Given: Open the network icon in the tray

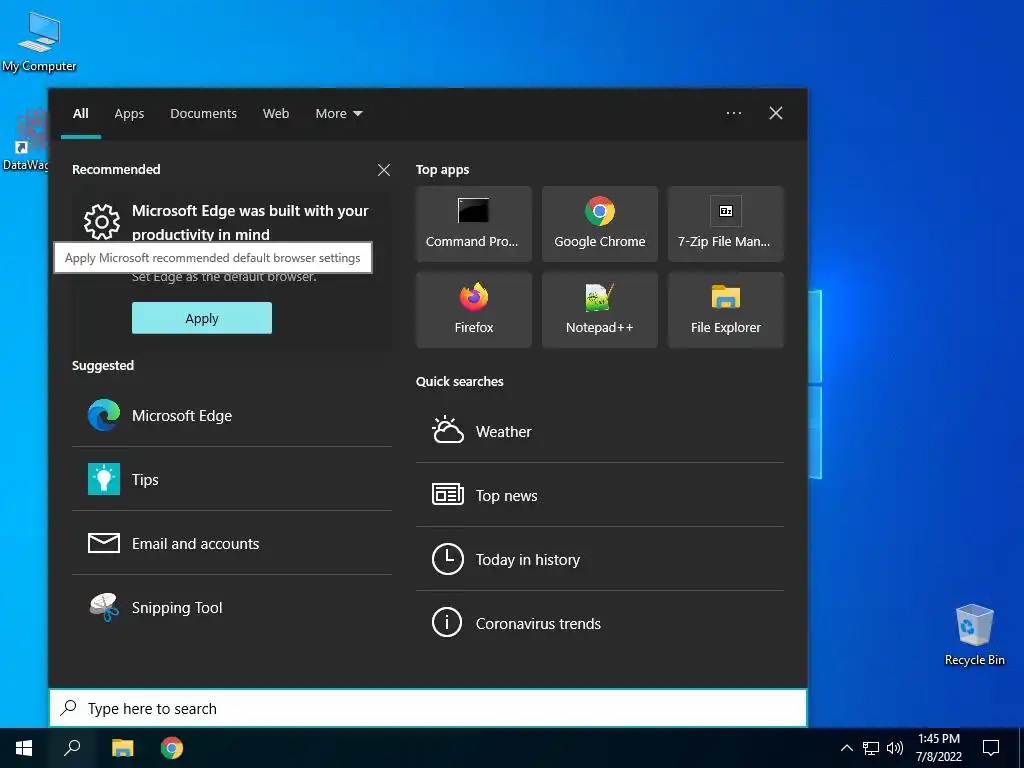Looking at the screenshot, I should pos(871,748).
